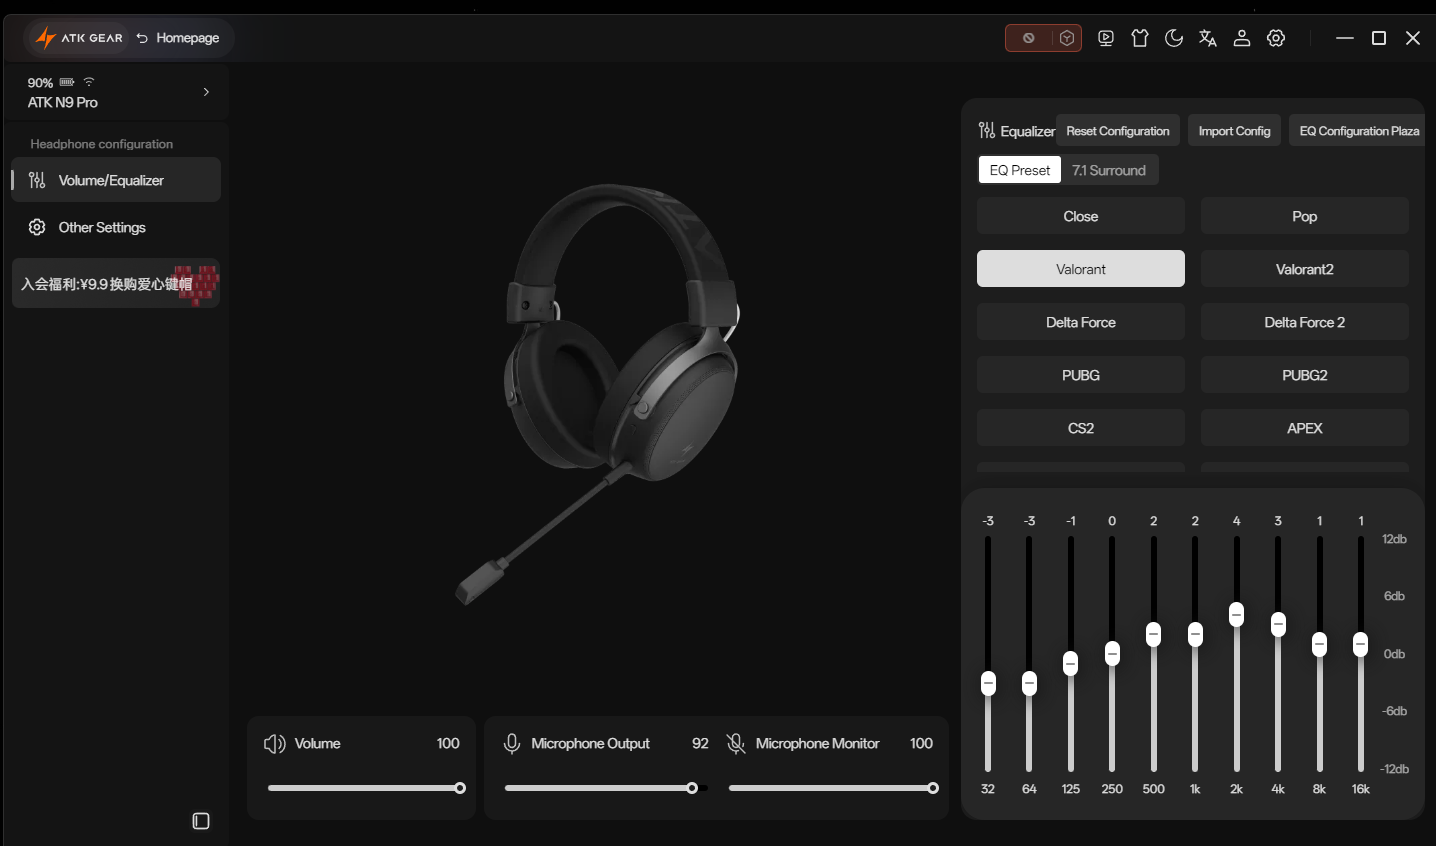Click the 125 Hz EQ band slider handle

coord(1071,663)
